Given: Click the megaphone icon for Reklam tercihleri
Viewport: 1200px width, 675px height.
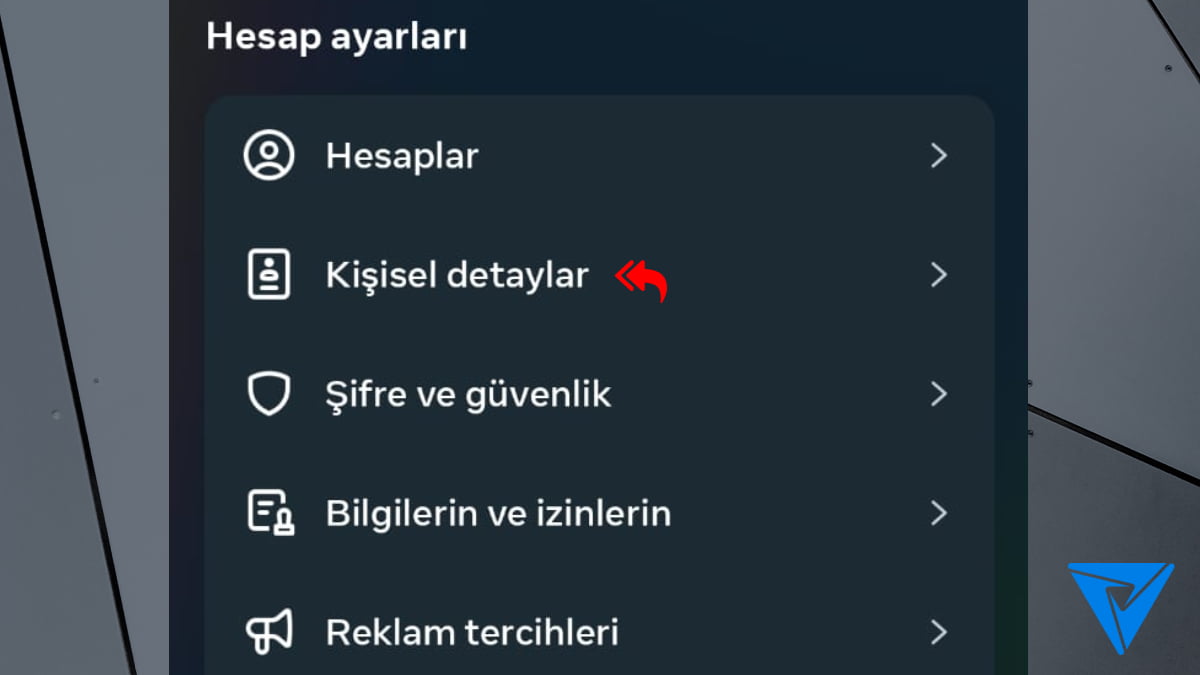Looking at the screenshot, I should pos(269,632).
